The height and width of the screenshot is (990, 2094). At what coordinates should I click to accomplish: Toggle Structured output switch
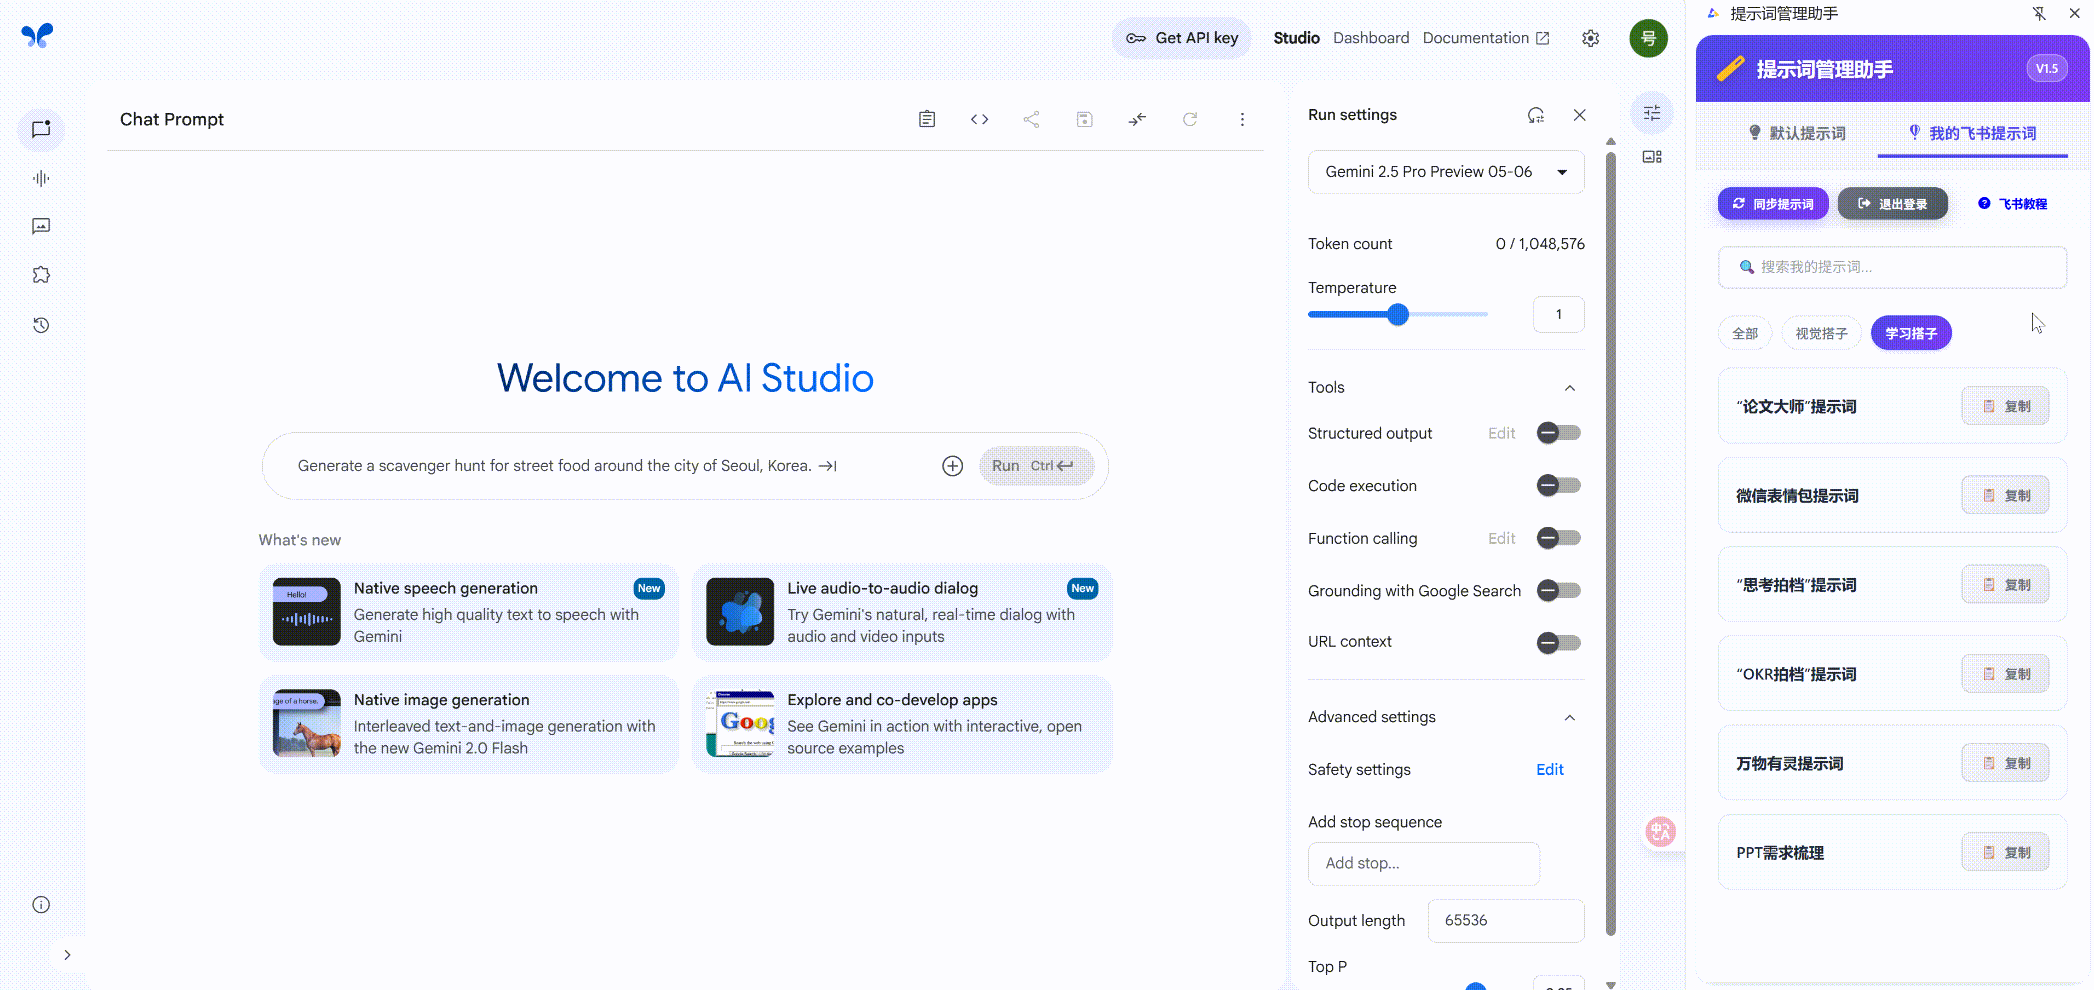click(1559, 433)
